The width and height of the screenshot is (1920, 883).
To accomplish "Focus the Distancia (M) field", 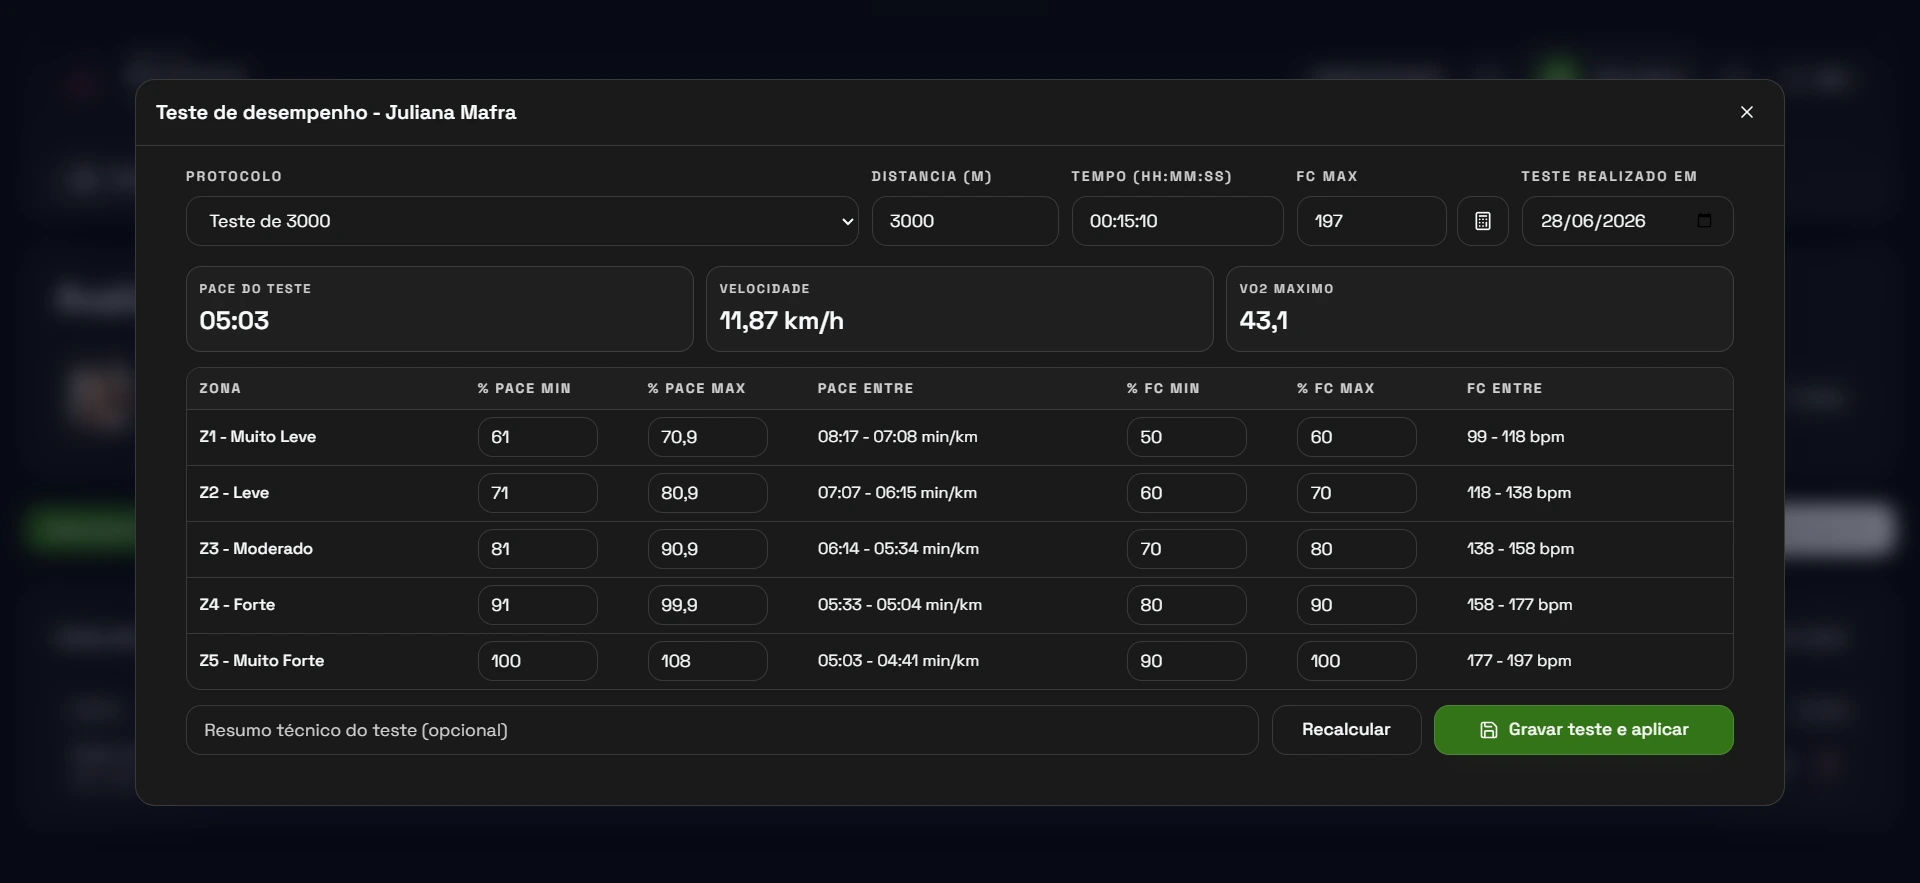I will point(965,221).
